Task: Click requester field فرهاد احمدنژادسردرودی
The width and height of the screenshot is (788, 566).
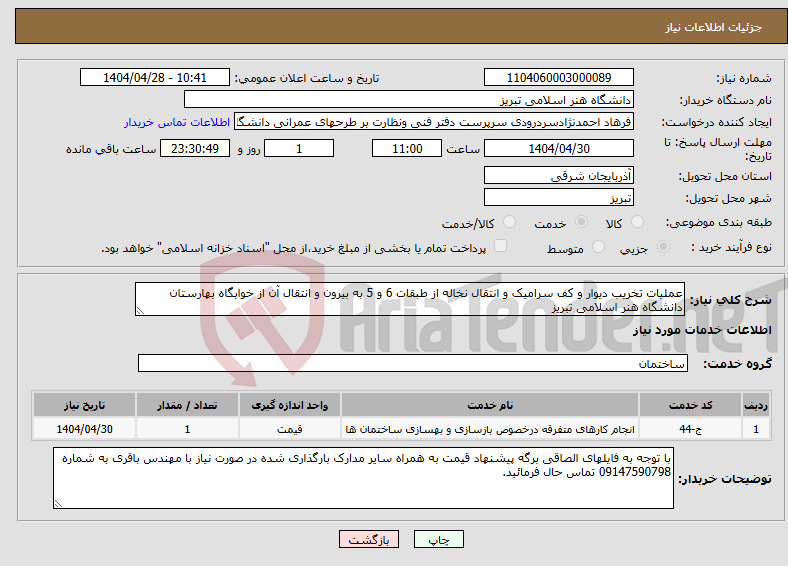Action: click(434, 122)
